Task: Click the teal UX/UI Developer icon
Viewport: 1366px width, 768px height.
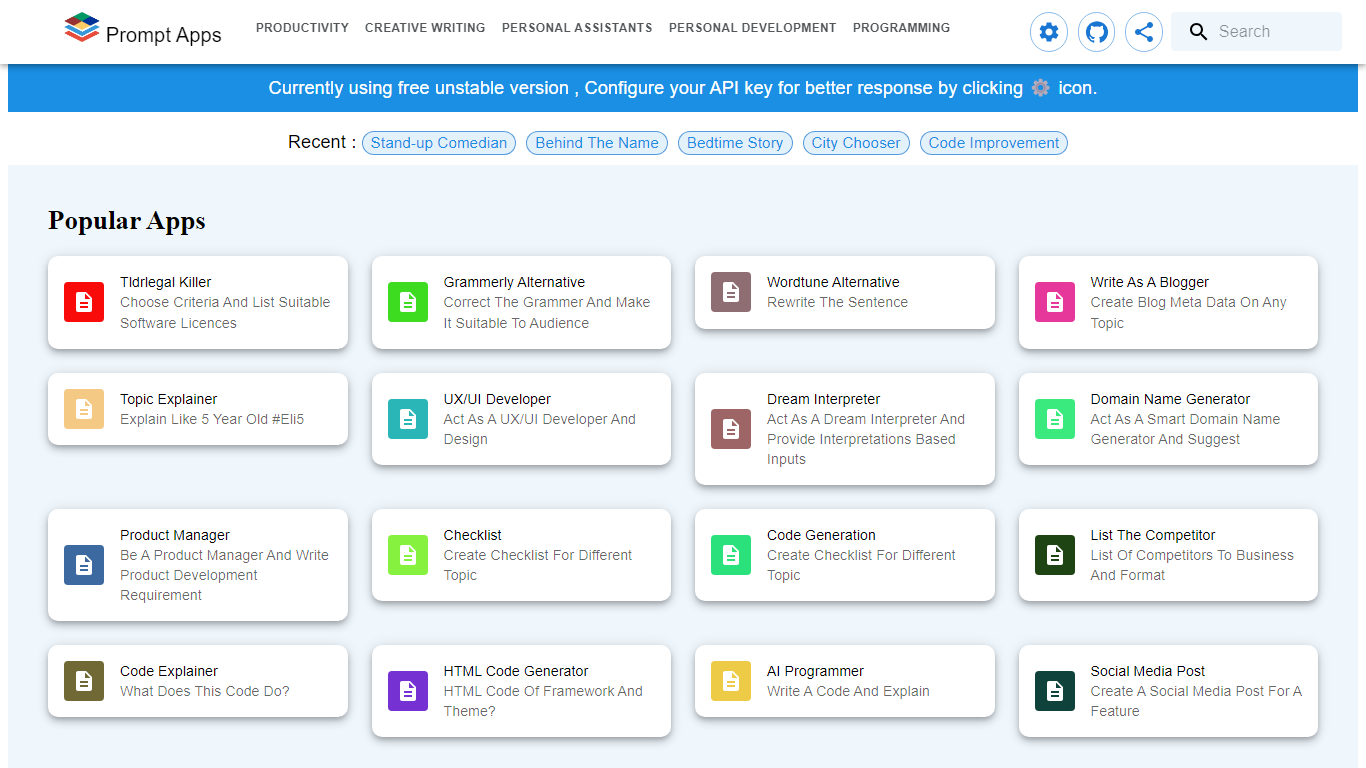Action: 407,419
